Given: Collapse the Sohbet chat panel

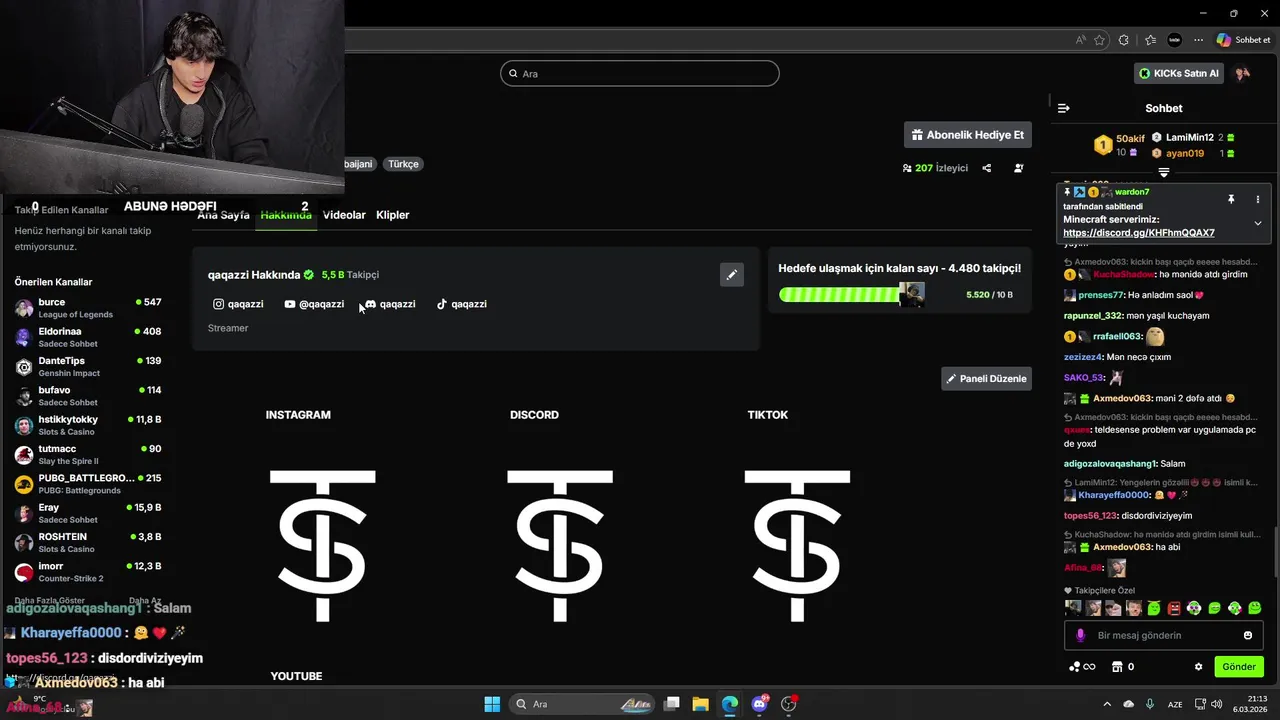Looking at the screenshot, I should (1064, 108).
